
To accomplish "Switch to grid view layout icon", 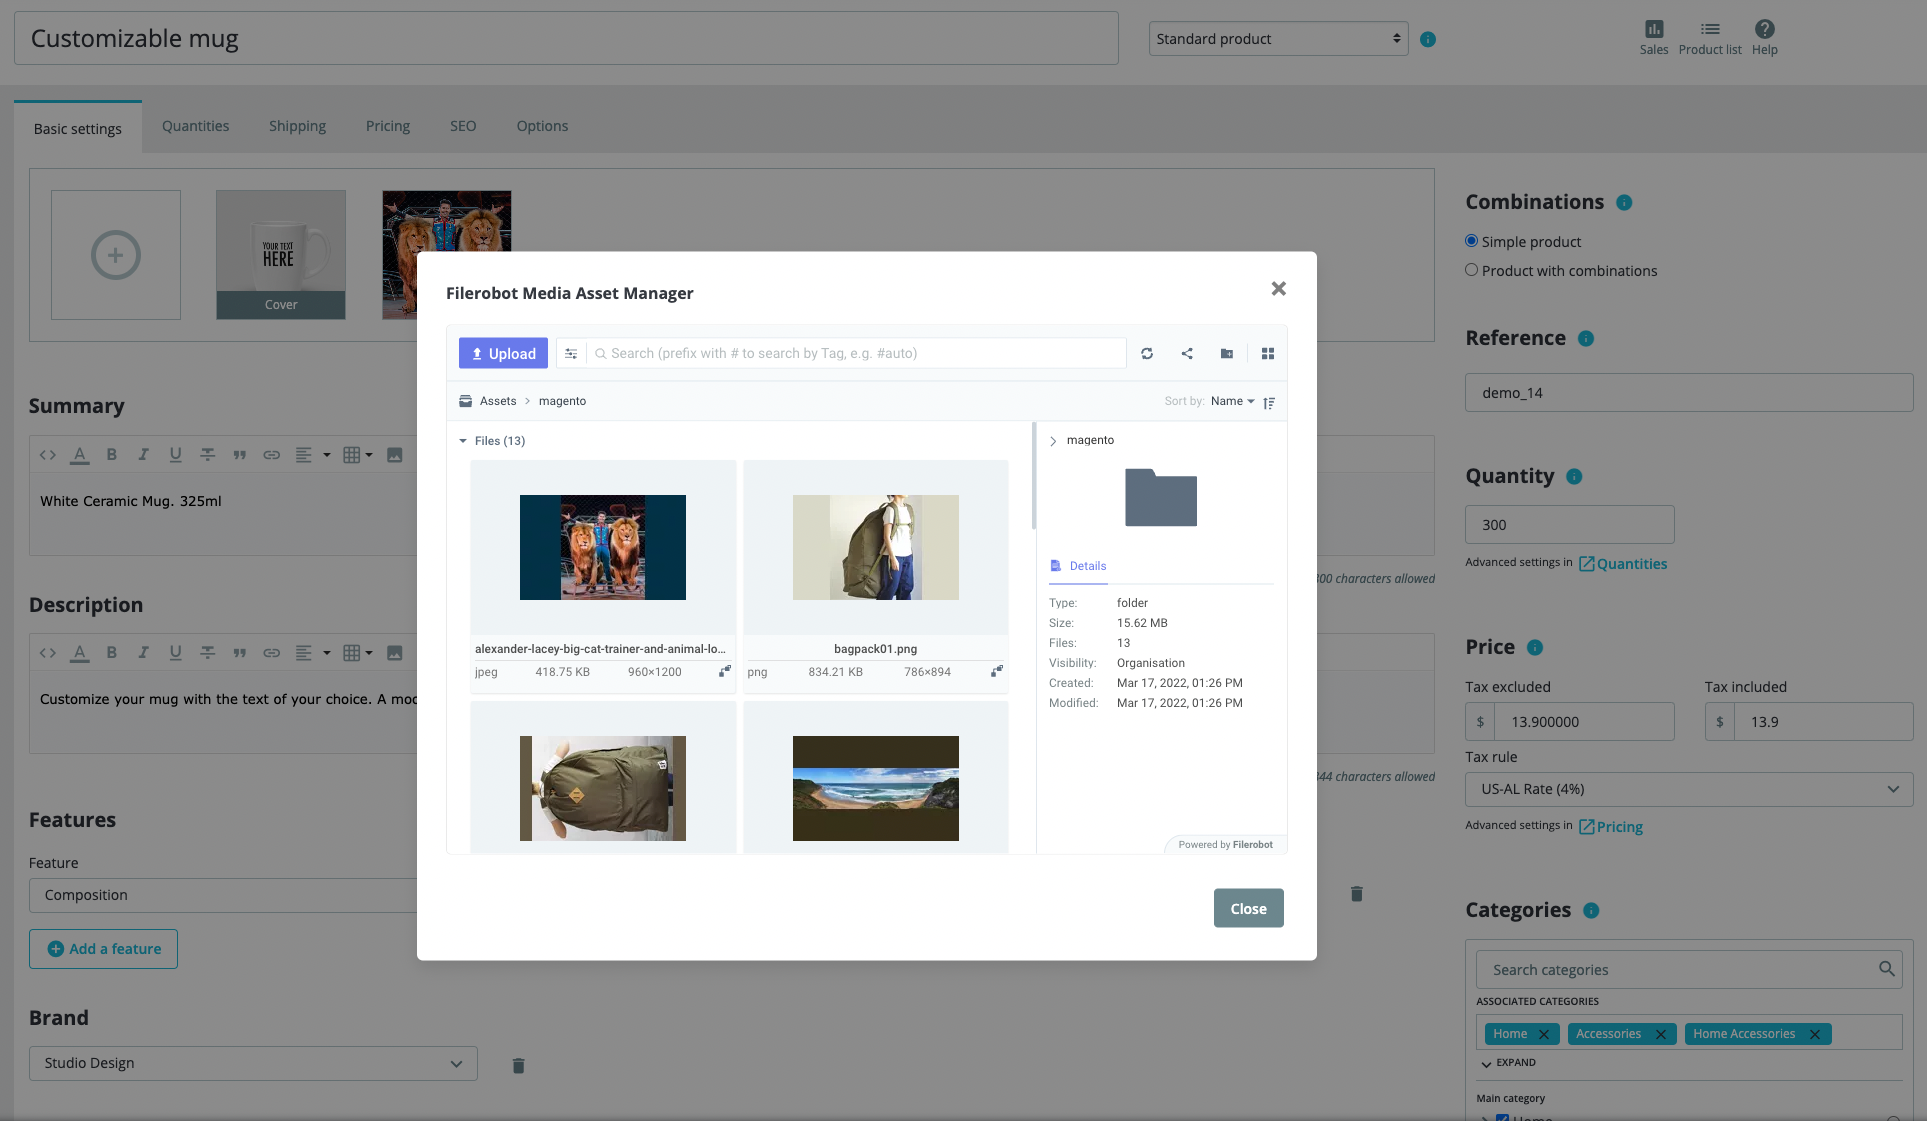I will [1268, 353].
